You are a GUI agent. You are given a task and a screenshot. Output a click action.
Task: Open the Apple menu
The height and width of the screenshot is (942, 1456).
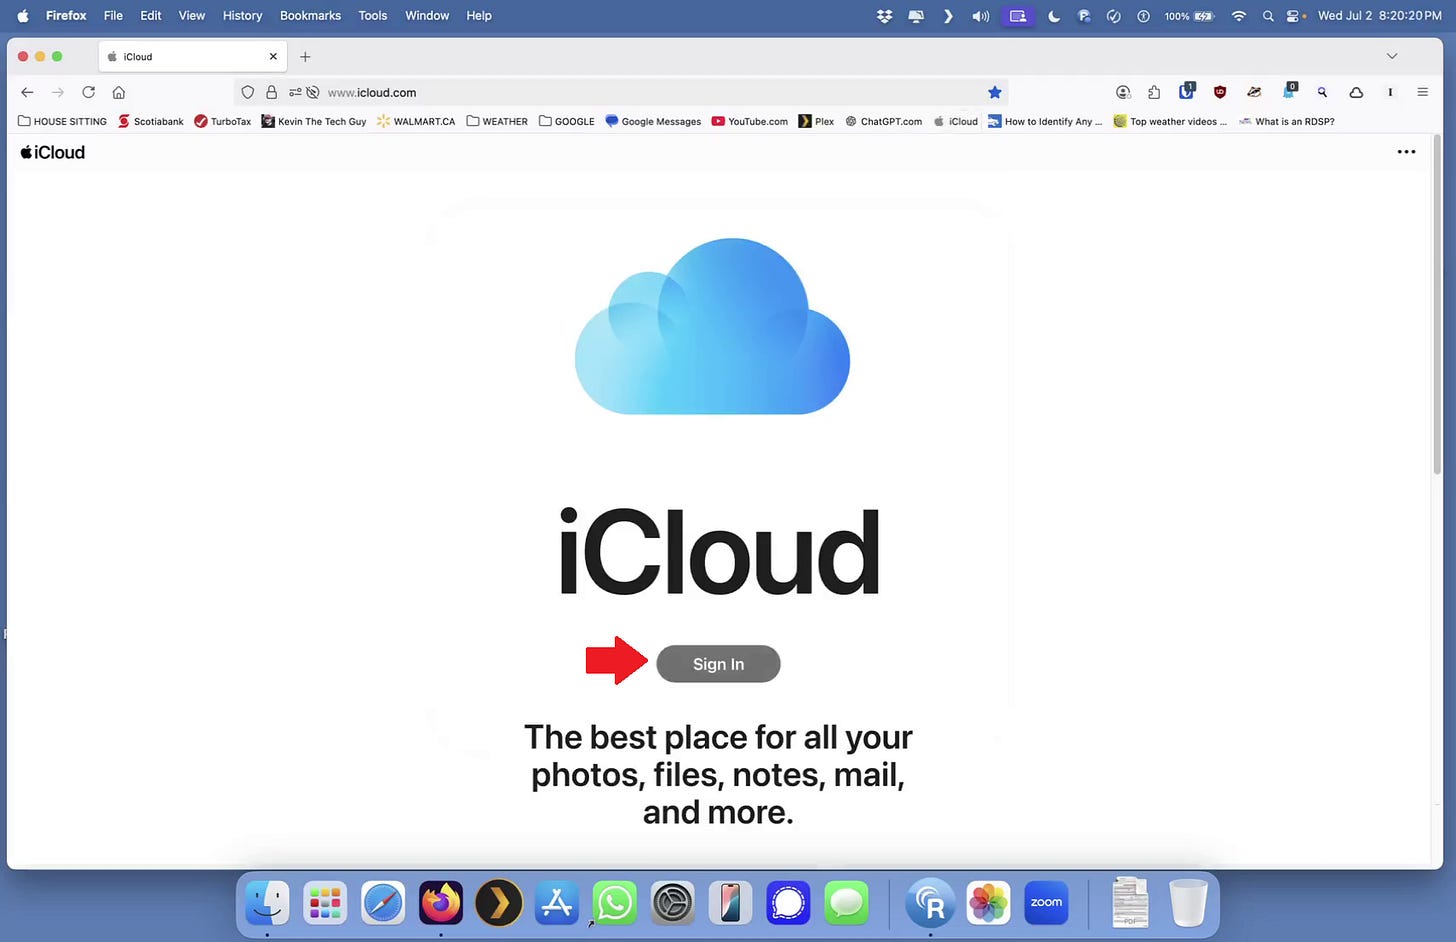coord(23,16)
